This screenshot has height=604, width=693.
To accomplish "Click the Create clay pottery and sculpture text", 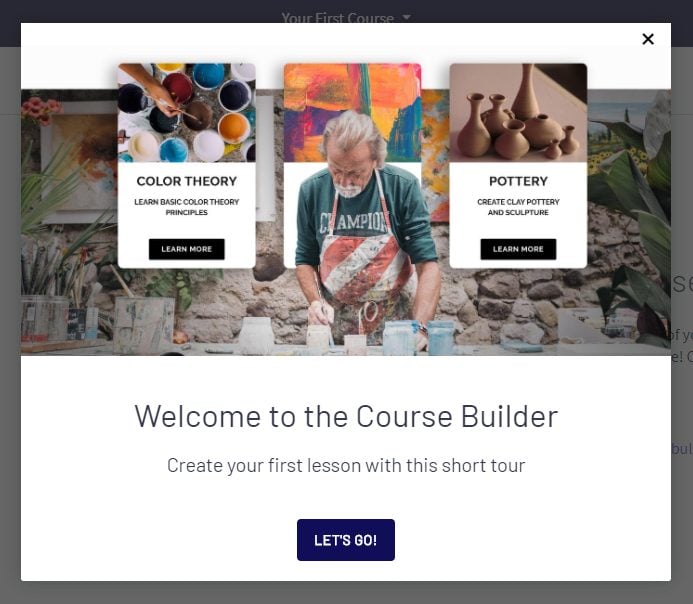I will coord(518,207).
